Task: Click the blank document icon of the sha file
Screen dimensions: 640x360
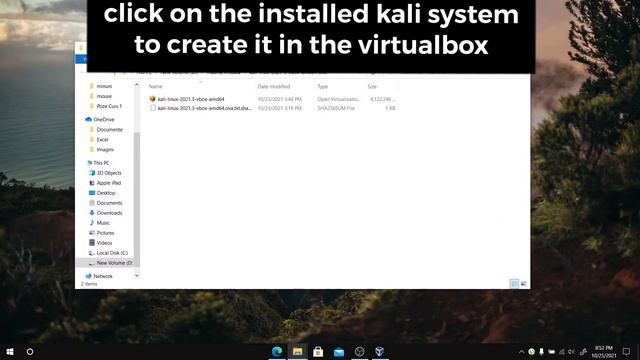Action: click(153, 108)
